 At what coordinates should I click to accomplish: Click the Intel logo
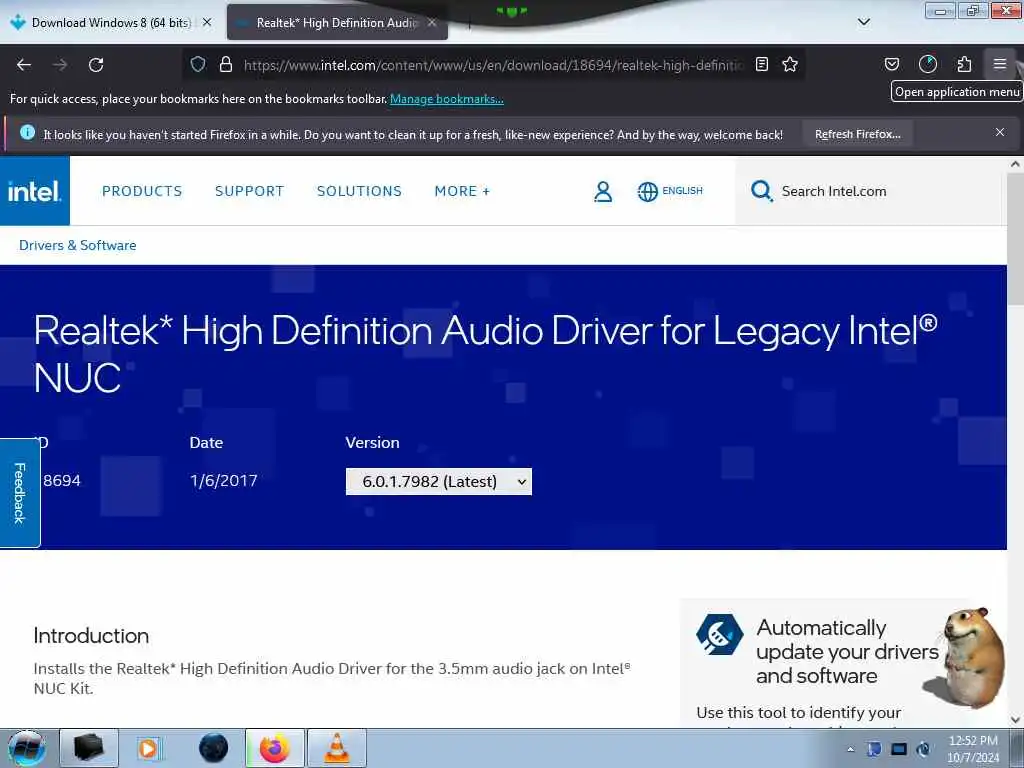point(35,191)
